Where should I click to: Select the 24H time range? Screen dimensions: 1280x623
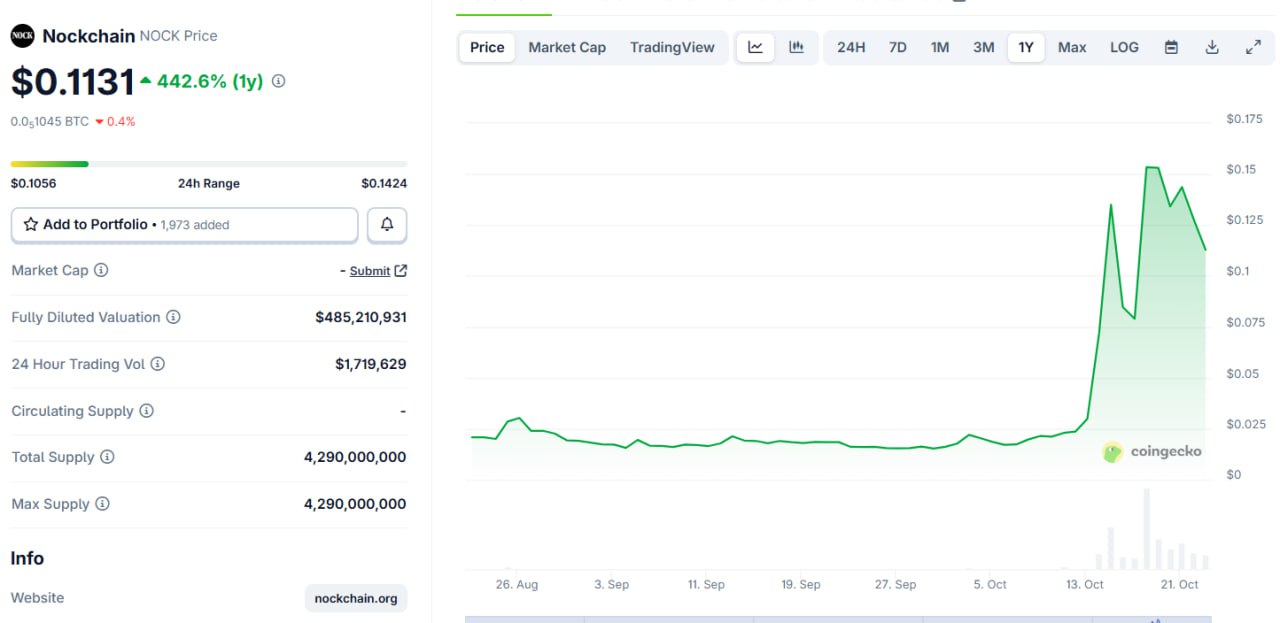[x=851, y=47]
